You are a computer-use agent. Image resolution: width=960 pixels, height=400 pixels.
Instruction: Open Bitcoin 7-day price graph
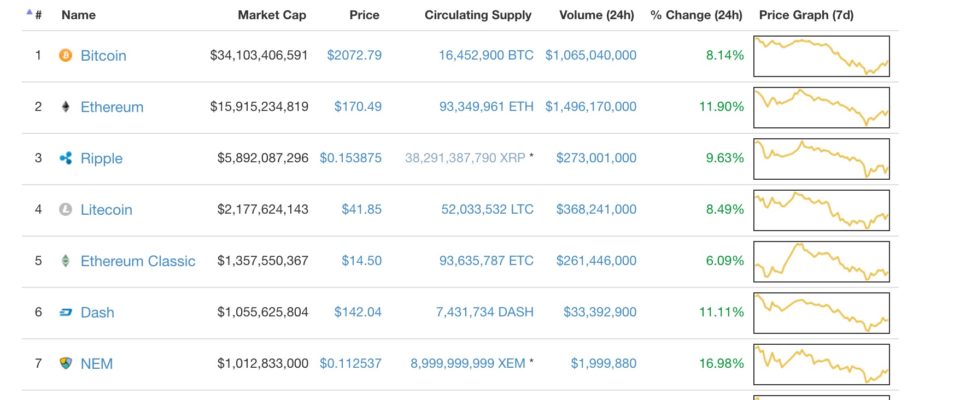pyautogui.click(x=821, y=56)
